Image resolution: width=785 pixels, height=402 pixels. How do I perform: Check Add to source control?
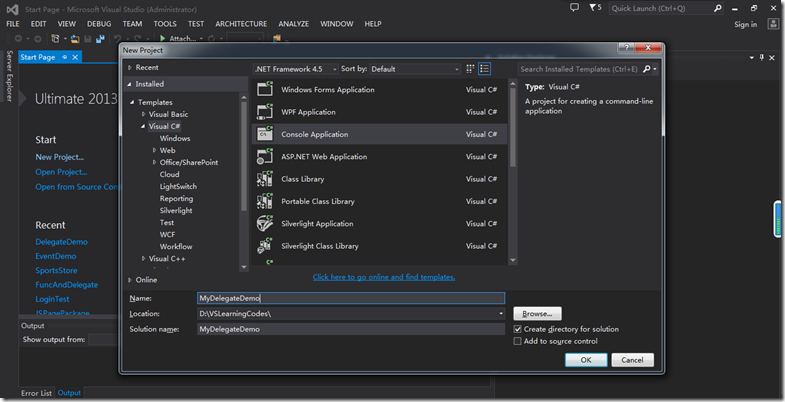(518, 341)
